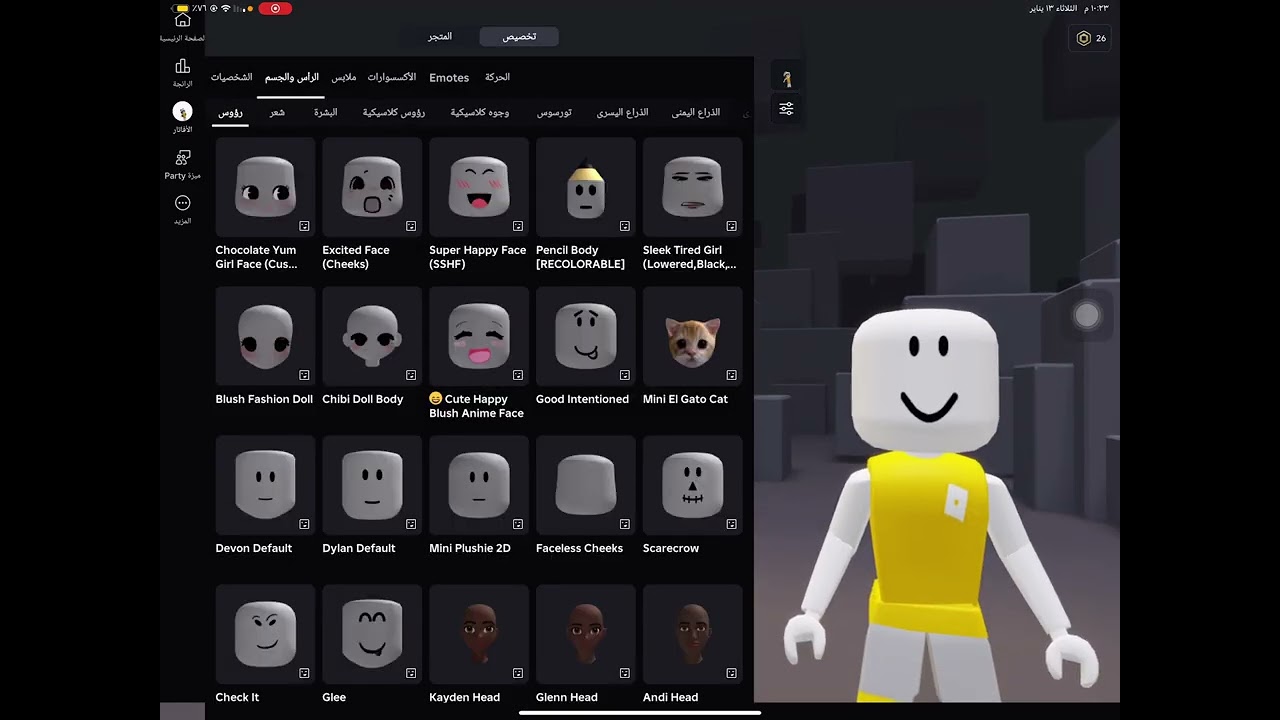Screen dimensions: 1280x720
Task: Equip the Mini Plushie 2D head
Action: [x=479, y=485]
